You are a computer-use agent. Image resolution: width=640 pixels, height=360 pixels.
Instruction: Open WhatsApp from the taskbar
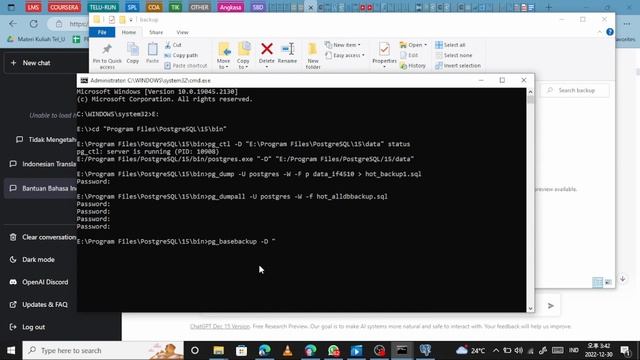click(x=333, y=350)
